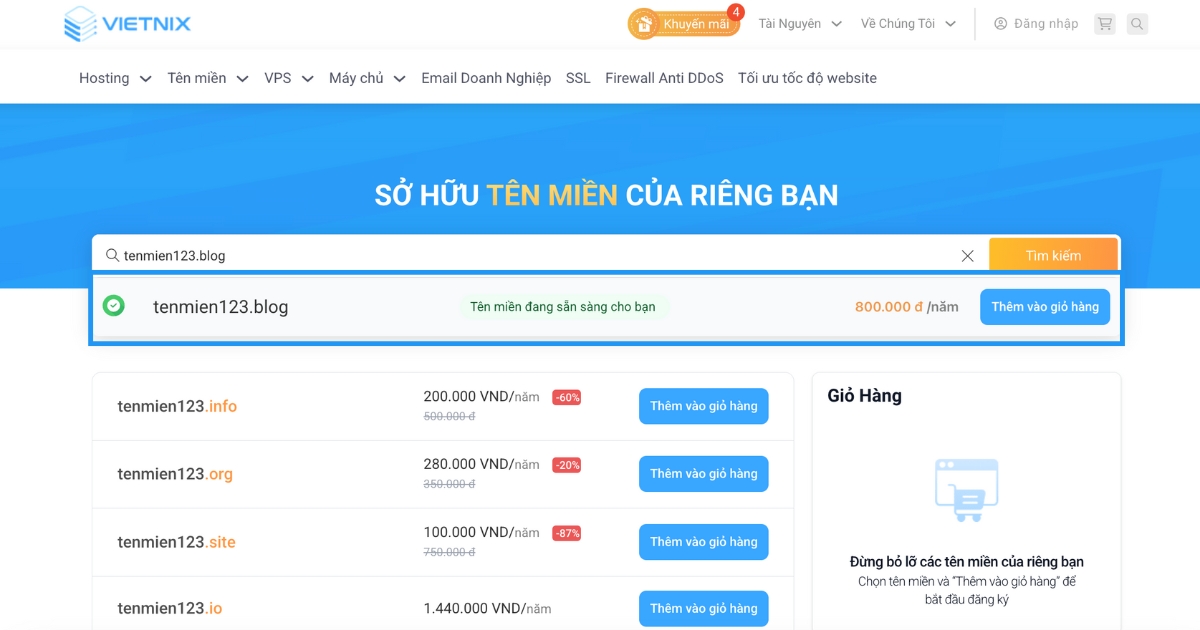
Task: Click Đăng nhập to sign in
Action: click(1044, 23)
